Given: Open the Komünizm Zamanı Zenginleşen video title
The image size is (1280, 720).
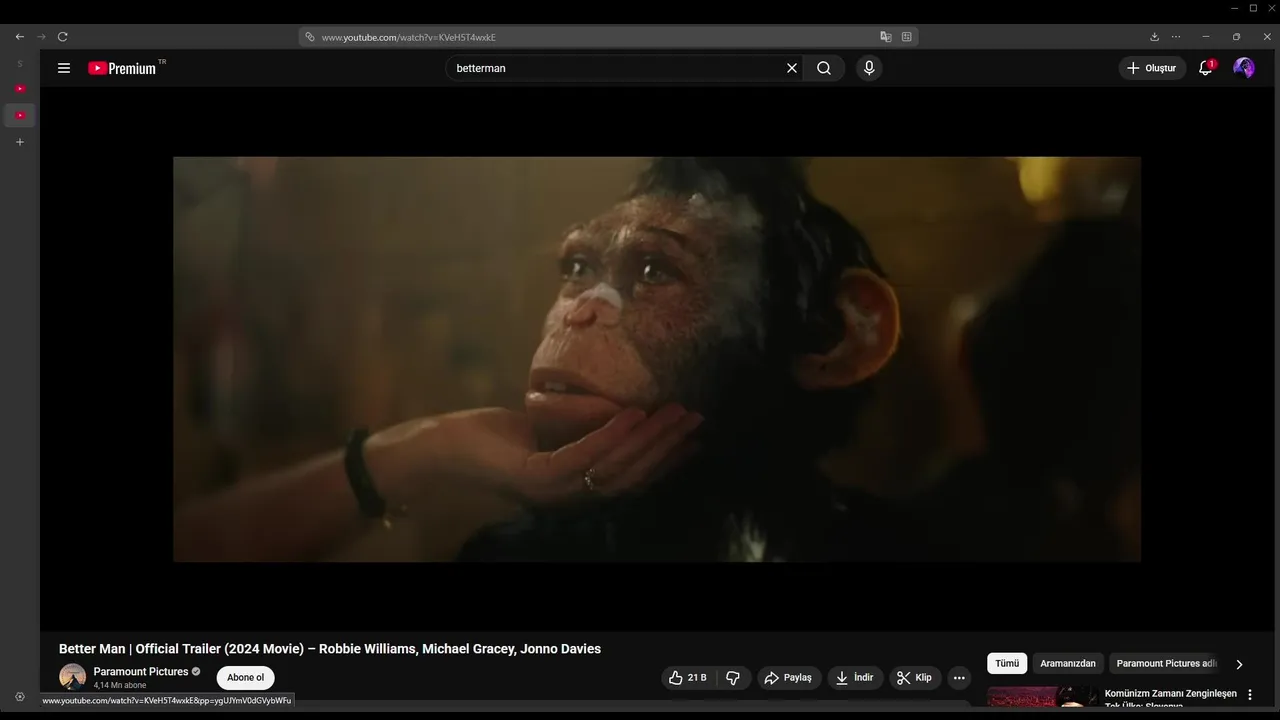Looking at the screenshot, I should pos(1171,697).
